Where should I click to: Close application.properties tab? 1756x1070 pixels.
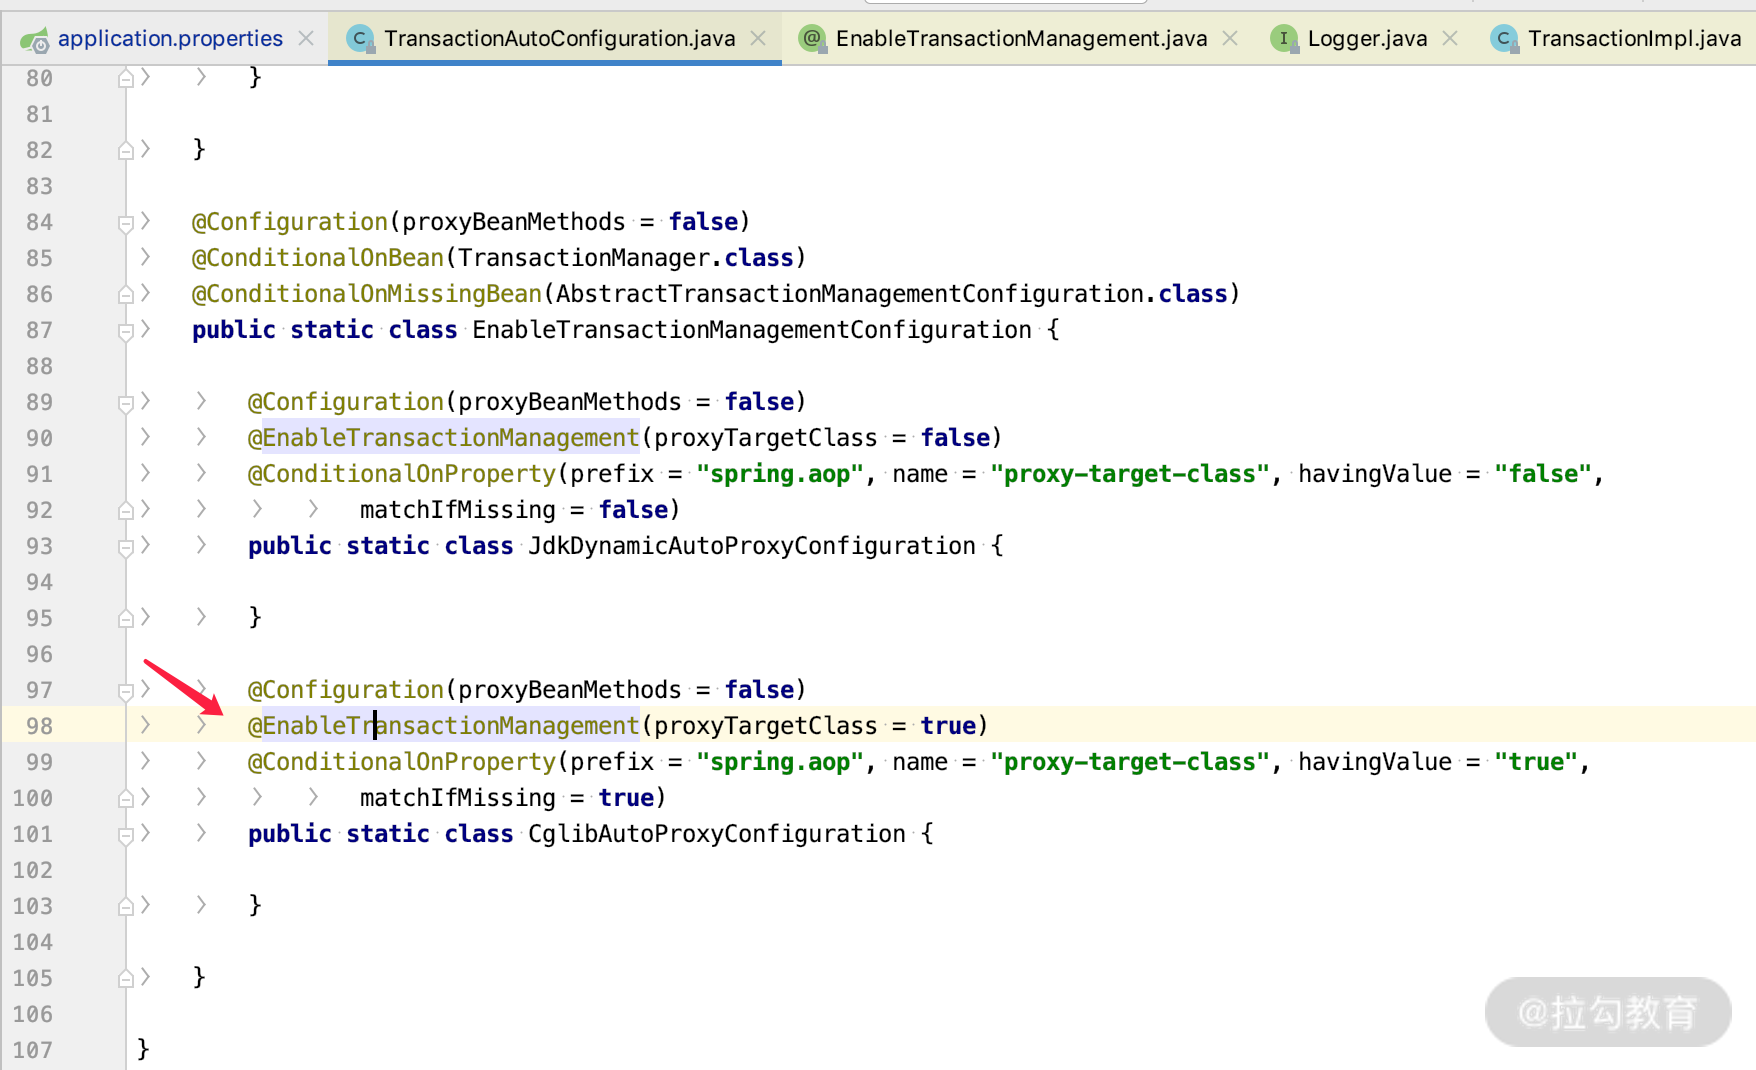click(306, 38)
